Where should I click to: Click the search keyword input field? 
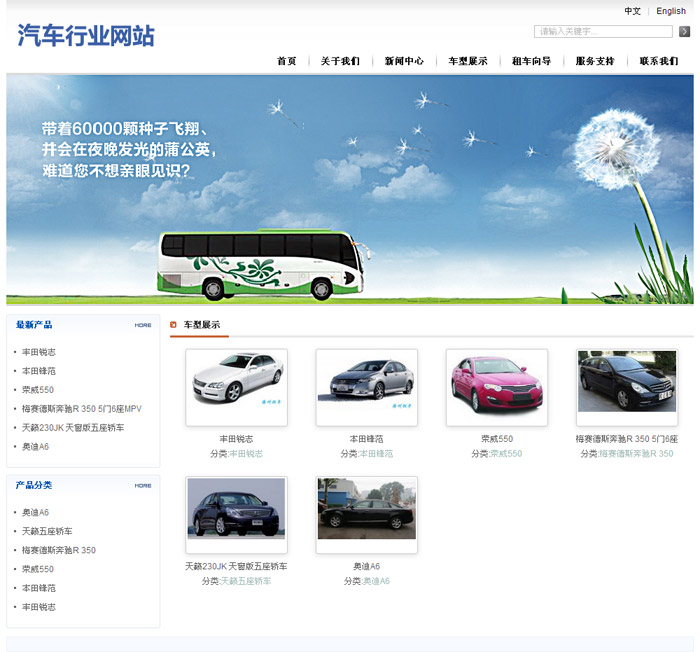coord(603,32)
